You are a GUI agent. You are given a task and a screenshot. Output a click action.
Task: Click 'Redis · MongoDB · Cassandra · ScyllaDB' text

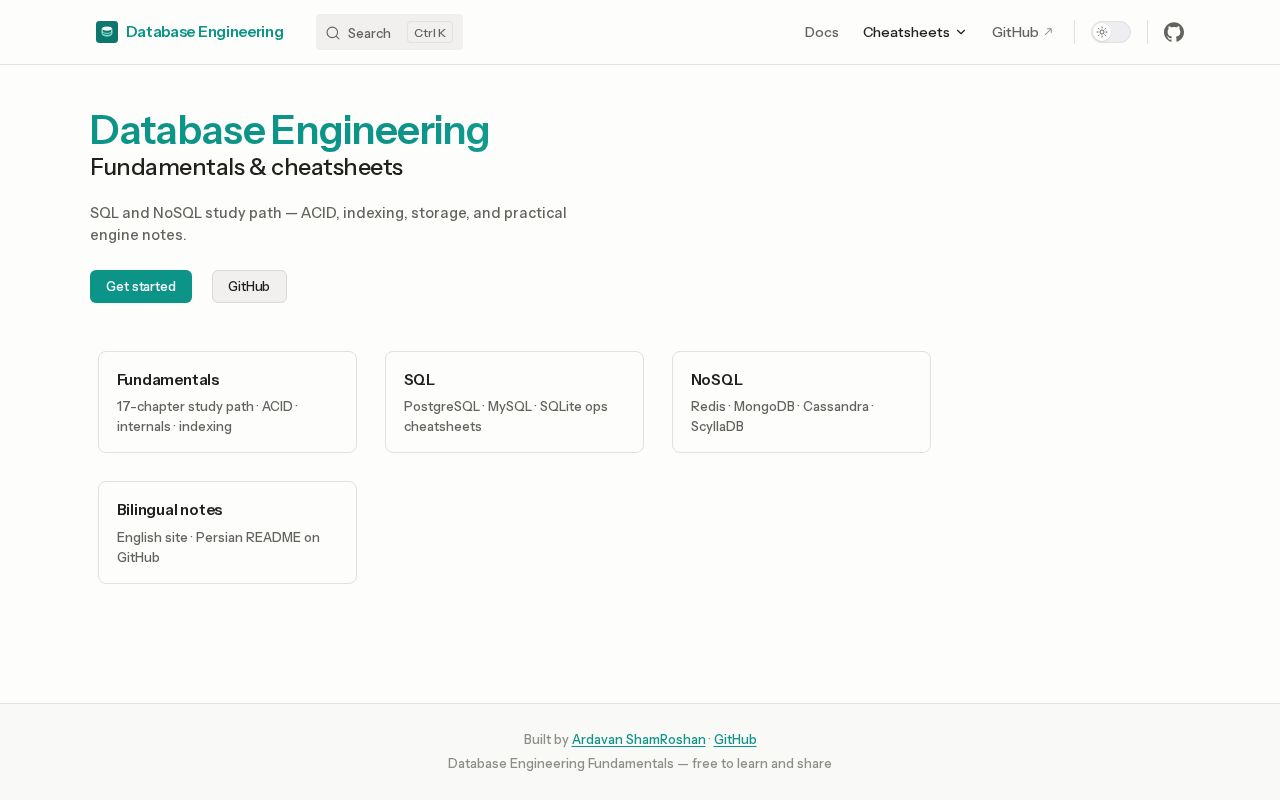click(783, 416)
